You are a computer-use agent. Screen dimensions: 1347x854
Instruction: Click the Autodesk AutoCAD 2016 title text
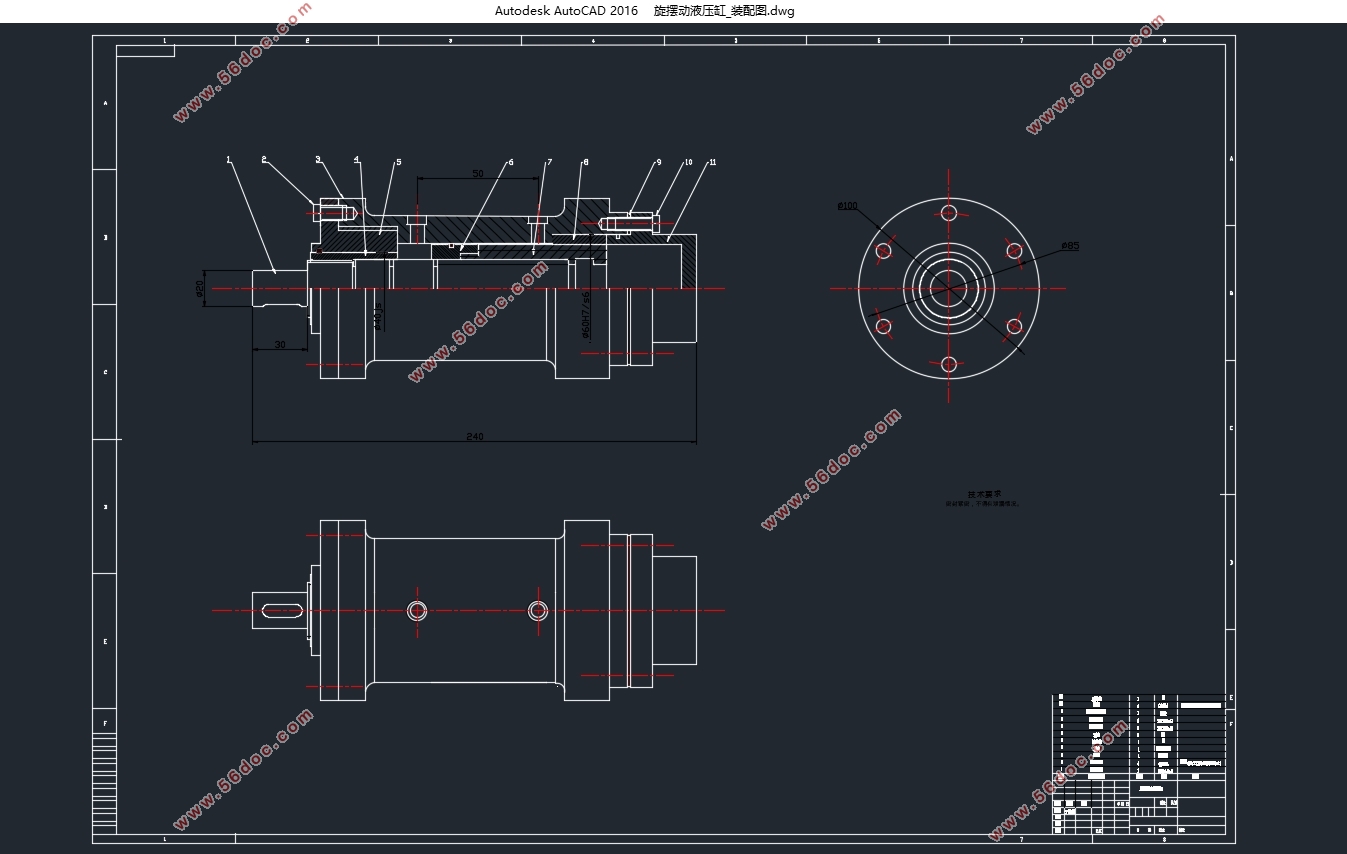[x=566, y=11]
